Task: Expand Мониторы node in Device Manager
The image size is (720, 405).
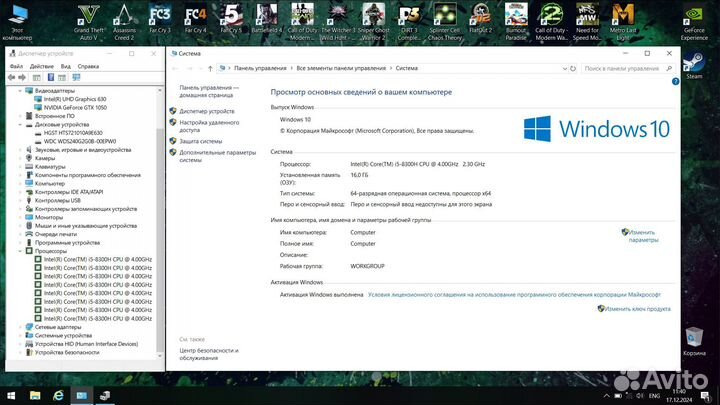Action: tap(20, 217)
